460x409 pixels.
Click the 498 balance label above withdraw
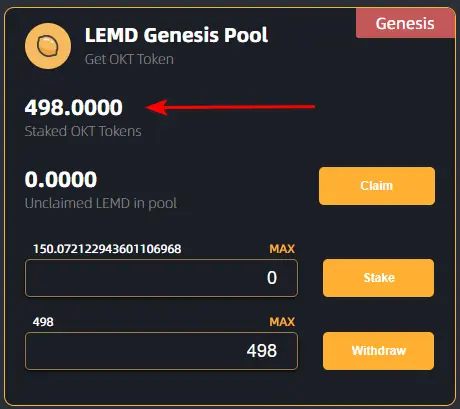[x=43, y=322]
